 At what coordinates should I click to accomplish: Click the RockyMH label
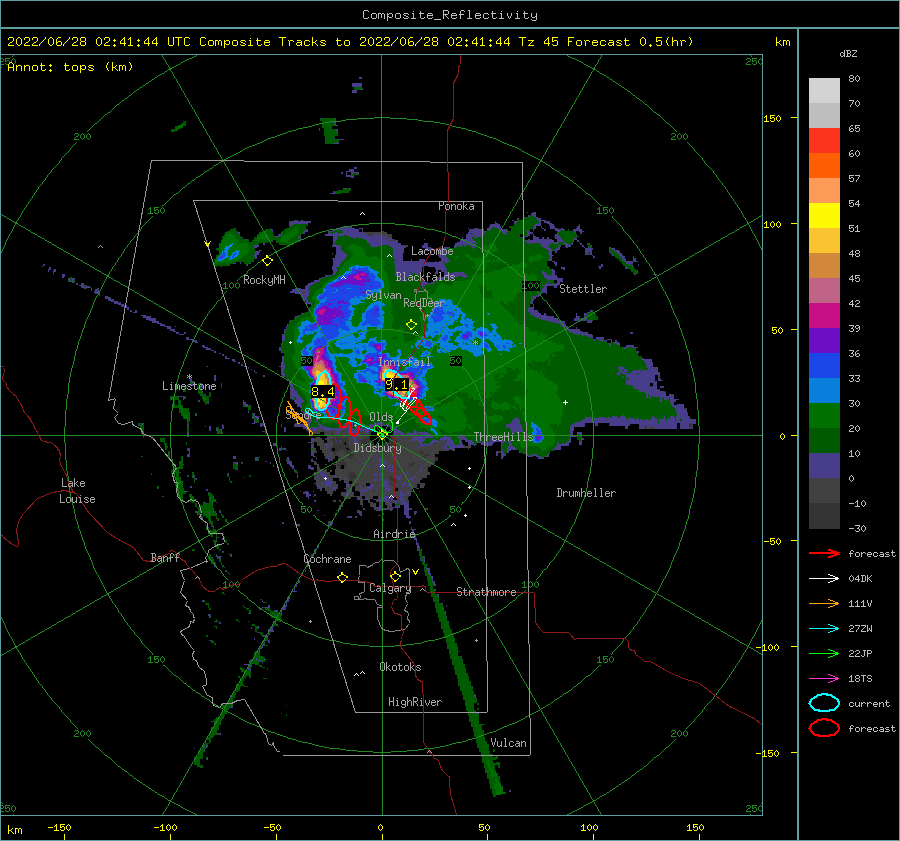coord(264,280)
